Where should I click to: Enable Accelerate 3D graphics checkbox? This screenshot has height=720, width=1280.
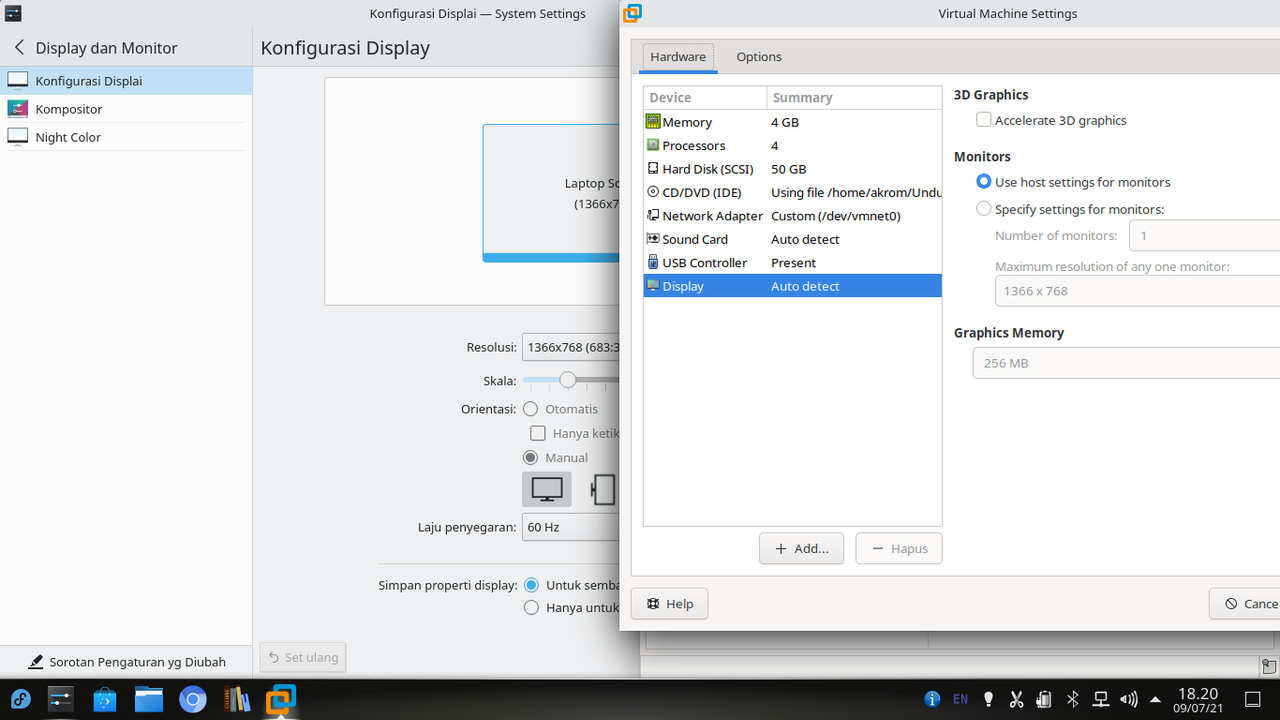click(984, 120)
